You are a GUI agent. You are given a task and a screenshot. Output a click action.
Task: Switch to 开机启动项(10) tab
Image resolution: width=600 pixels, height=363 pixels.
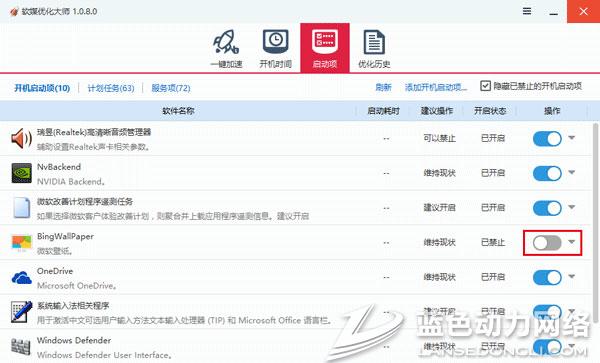pos(42,88)
